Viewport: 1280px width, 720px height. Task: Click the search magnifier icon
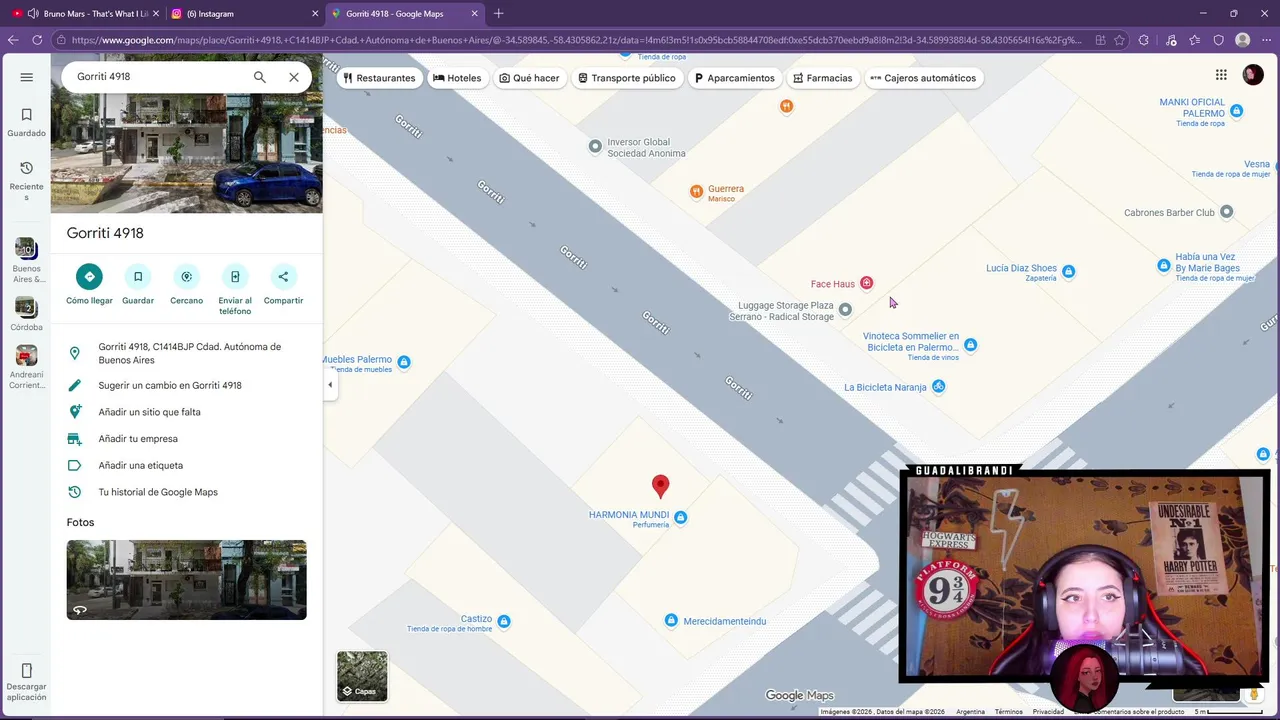coord(260,77)
